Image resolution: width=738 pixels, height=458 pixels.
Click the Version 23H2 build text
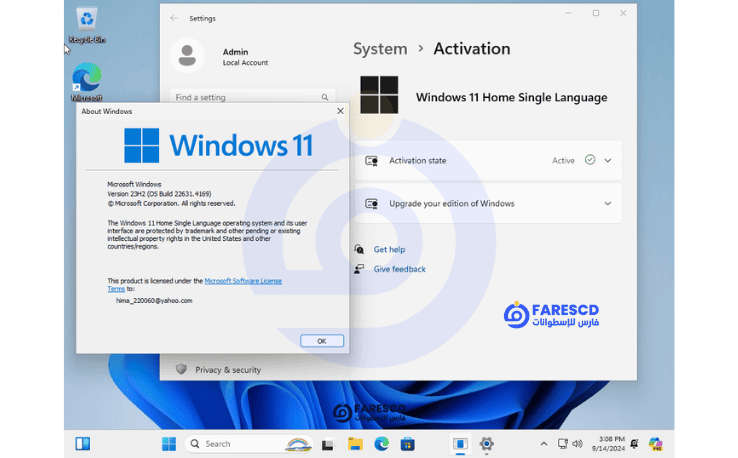[x=159, y=194]
